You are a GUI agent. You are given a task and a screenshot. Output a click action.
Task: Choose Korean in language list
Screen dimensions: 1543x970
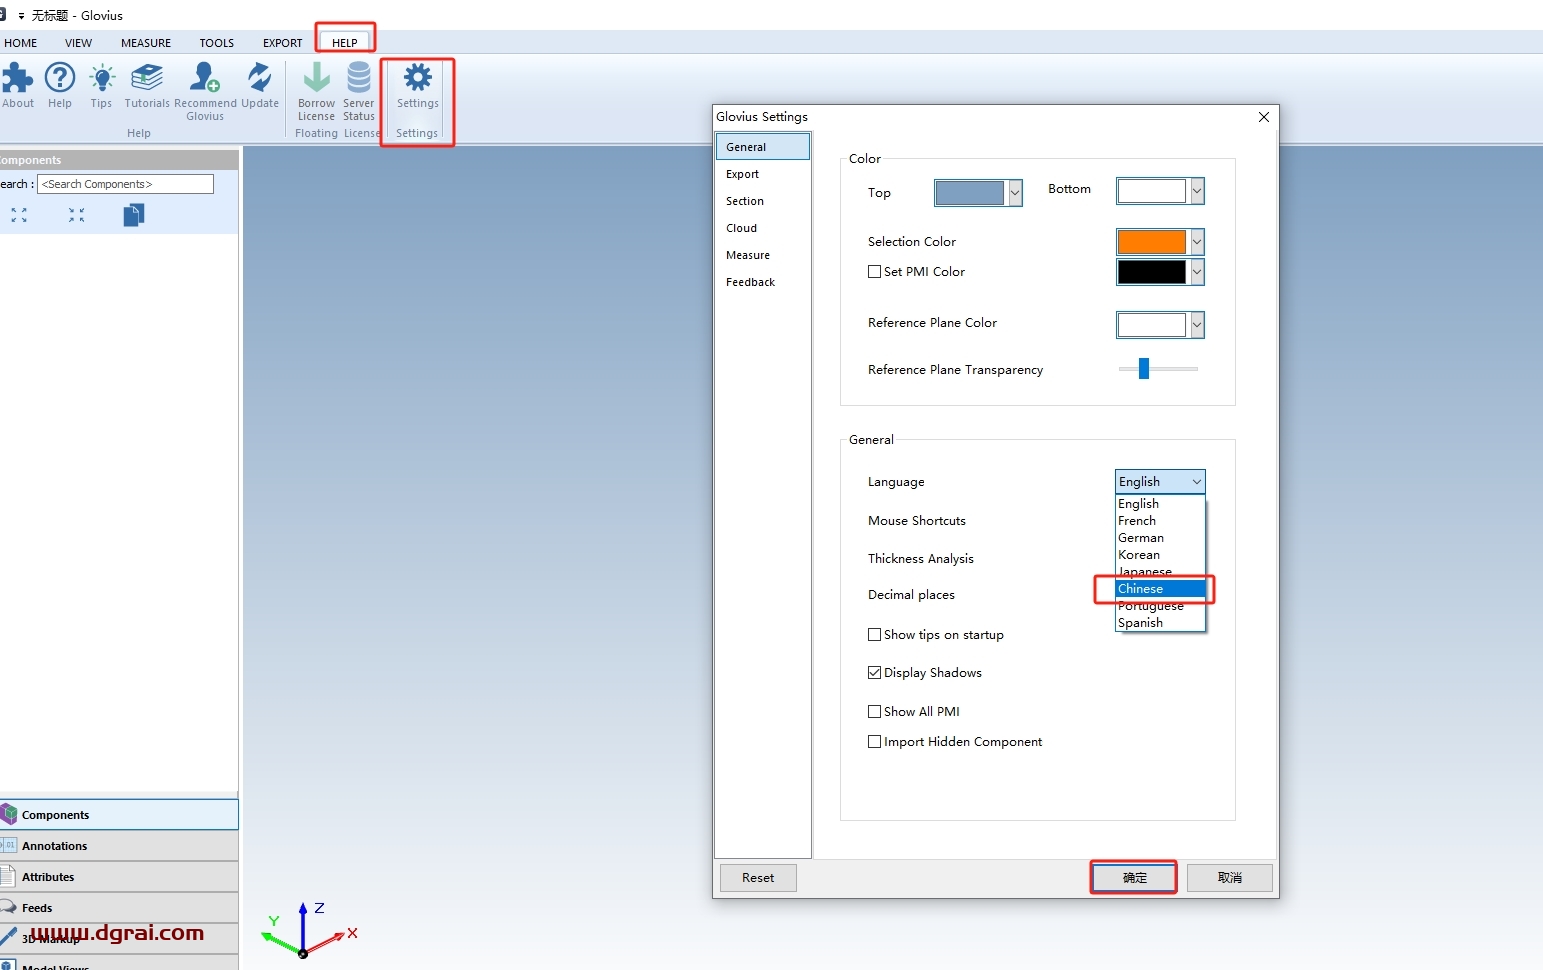click(1160, 555)
